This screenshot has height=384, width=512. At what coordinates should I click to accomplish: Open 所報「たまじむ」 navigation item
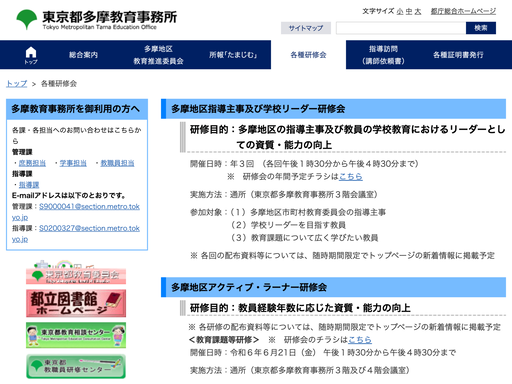click(233, 55)
